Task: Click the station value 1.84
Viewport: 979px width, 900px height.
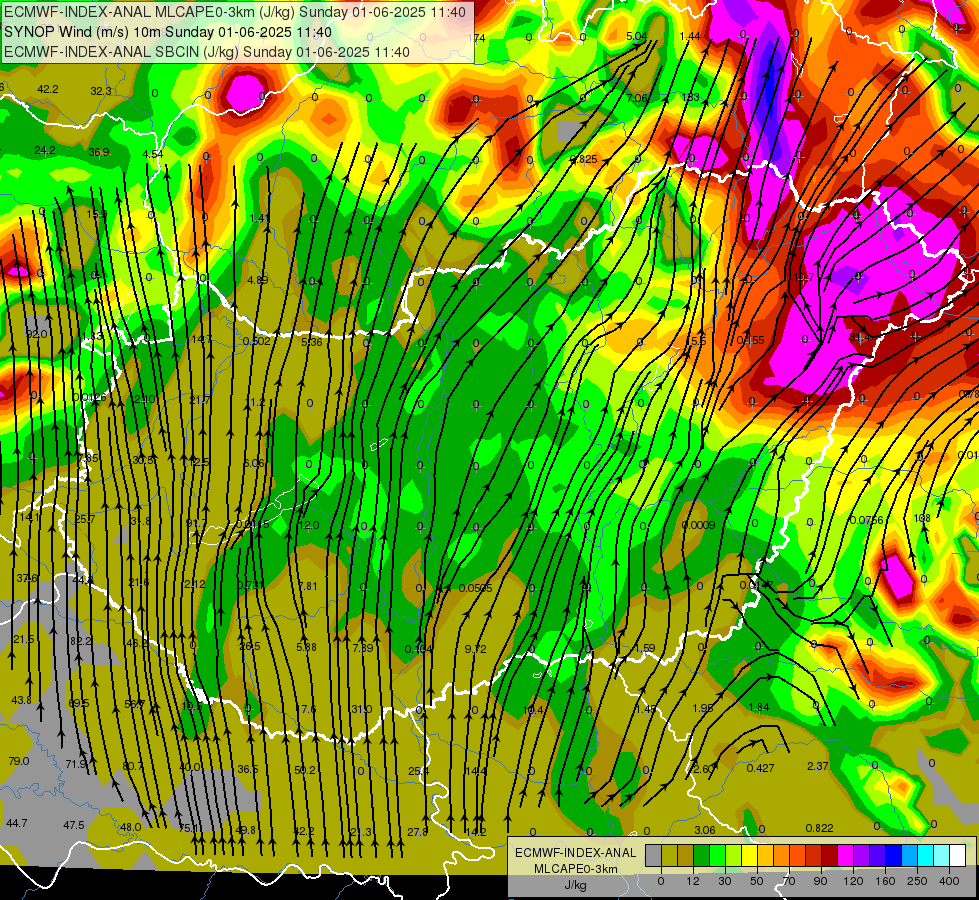Action: (759, 707)
